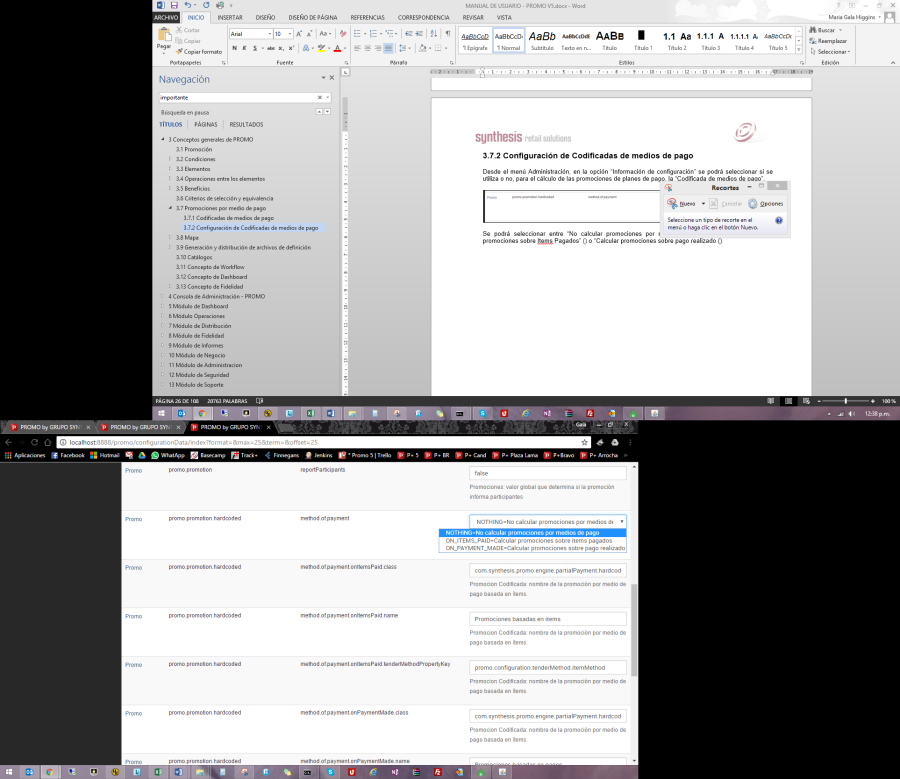Undo last action in Word

coord(188,5)
